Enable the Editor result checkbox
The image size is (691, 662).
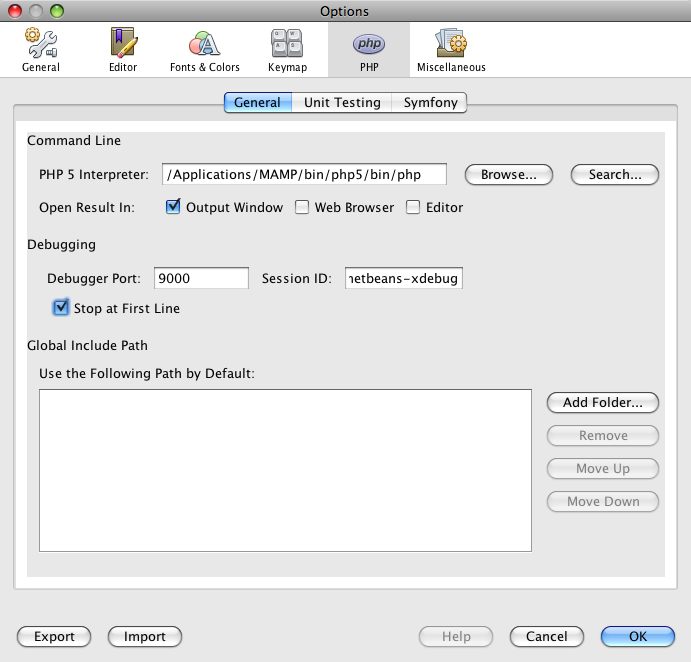[x=413, y=208]
